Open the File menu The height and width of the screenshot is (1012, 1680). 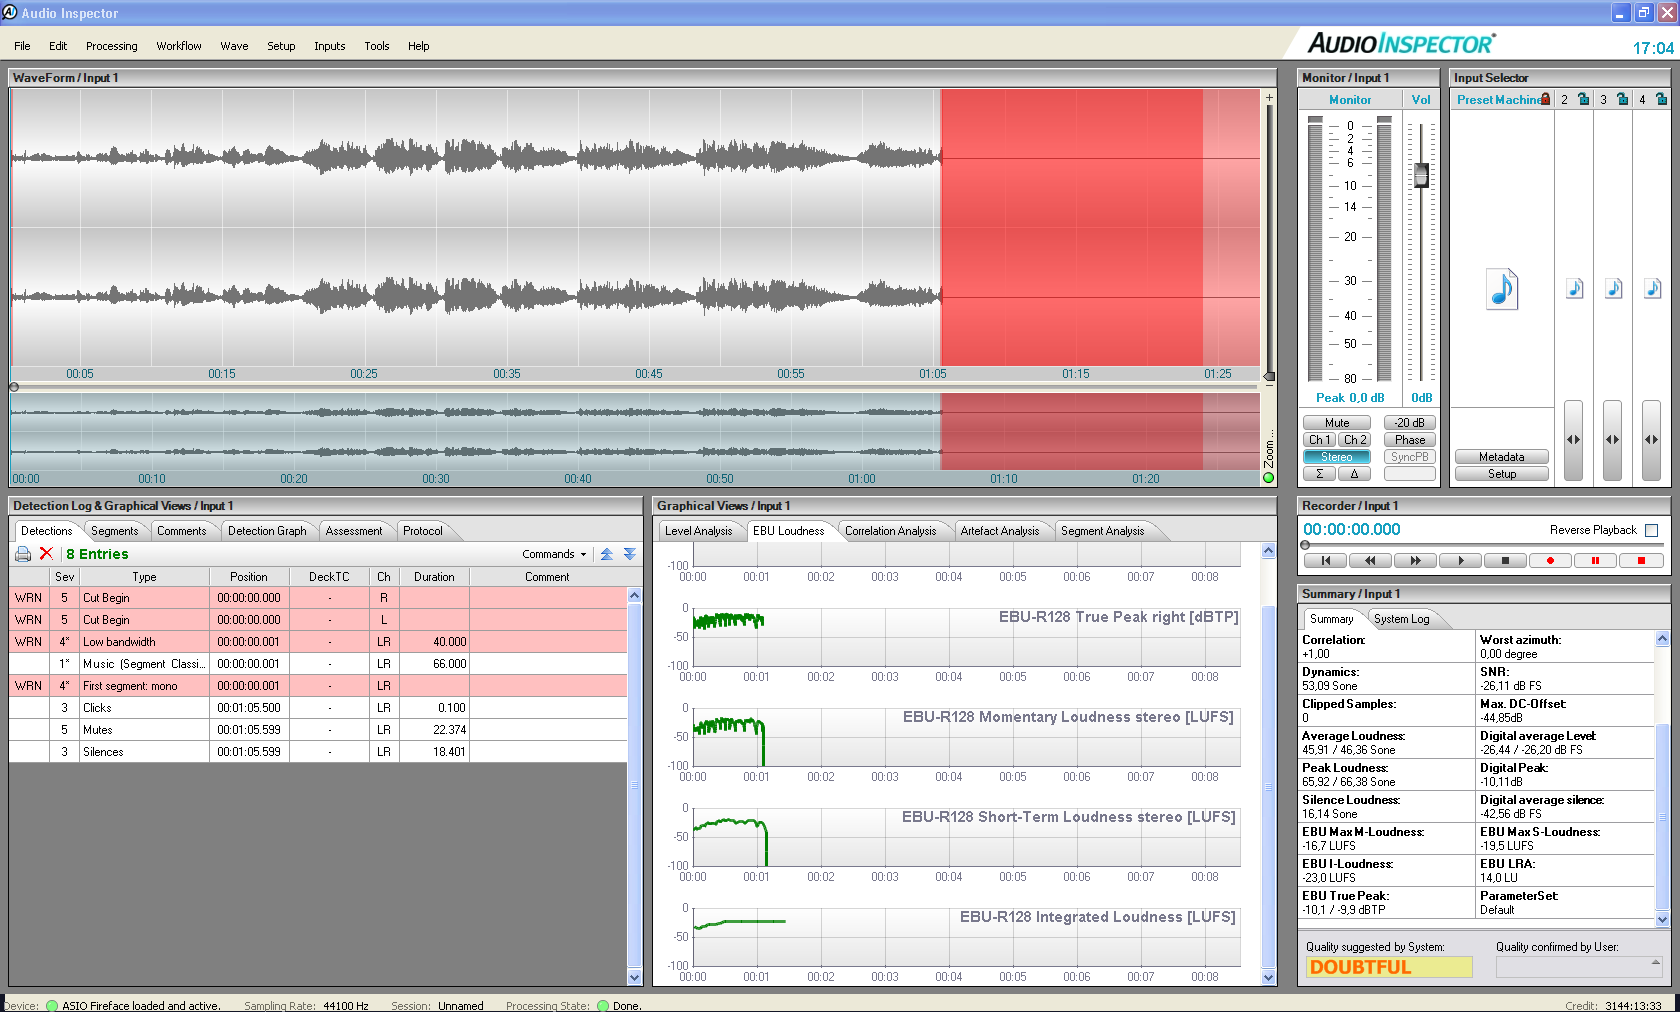(x=22, y=46)
